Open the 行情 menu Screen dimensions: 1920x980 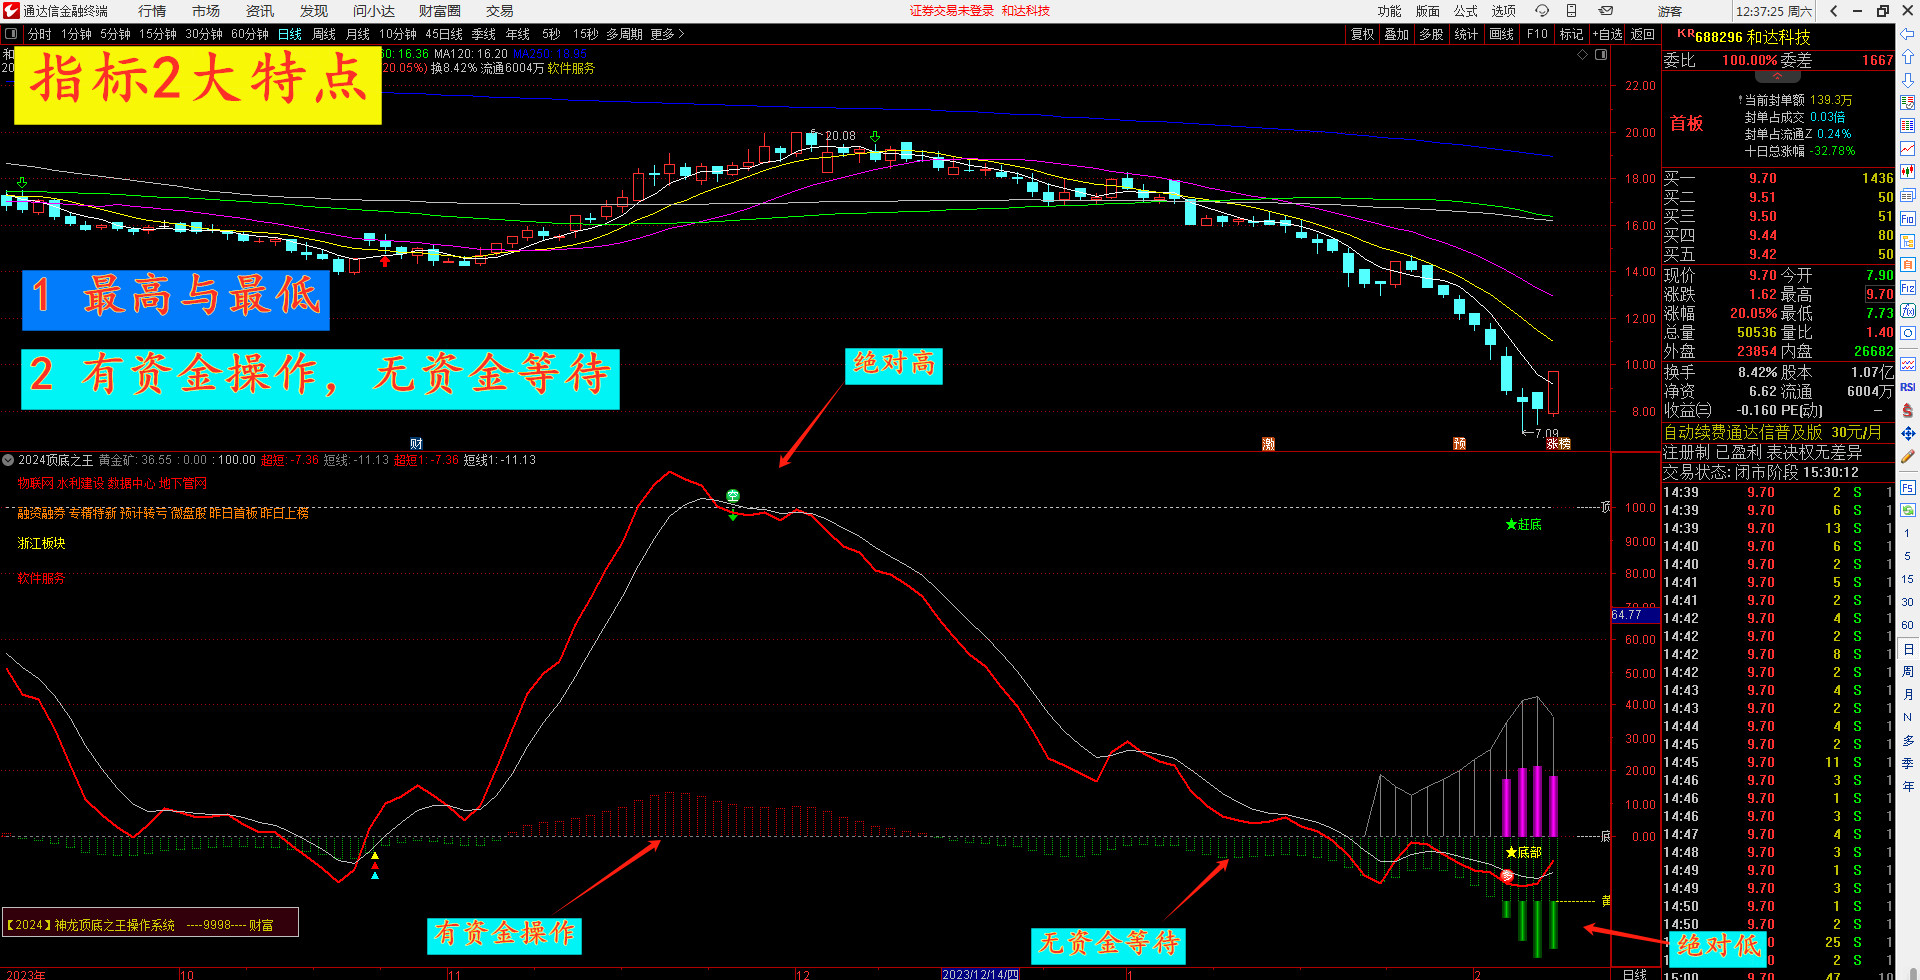click(x=152, y=11)
